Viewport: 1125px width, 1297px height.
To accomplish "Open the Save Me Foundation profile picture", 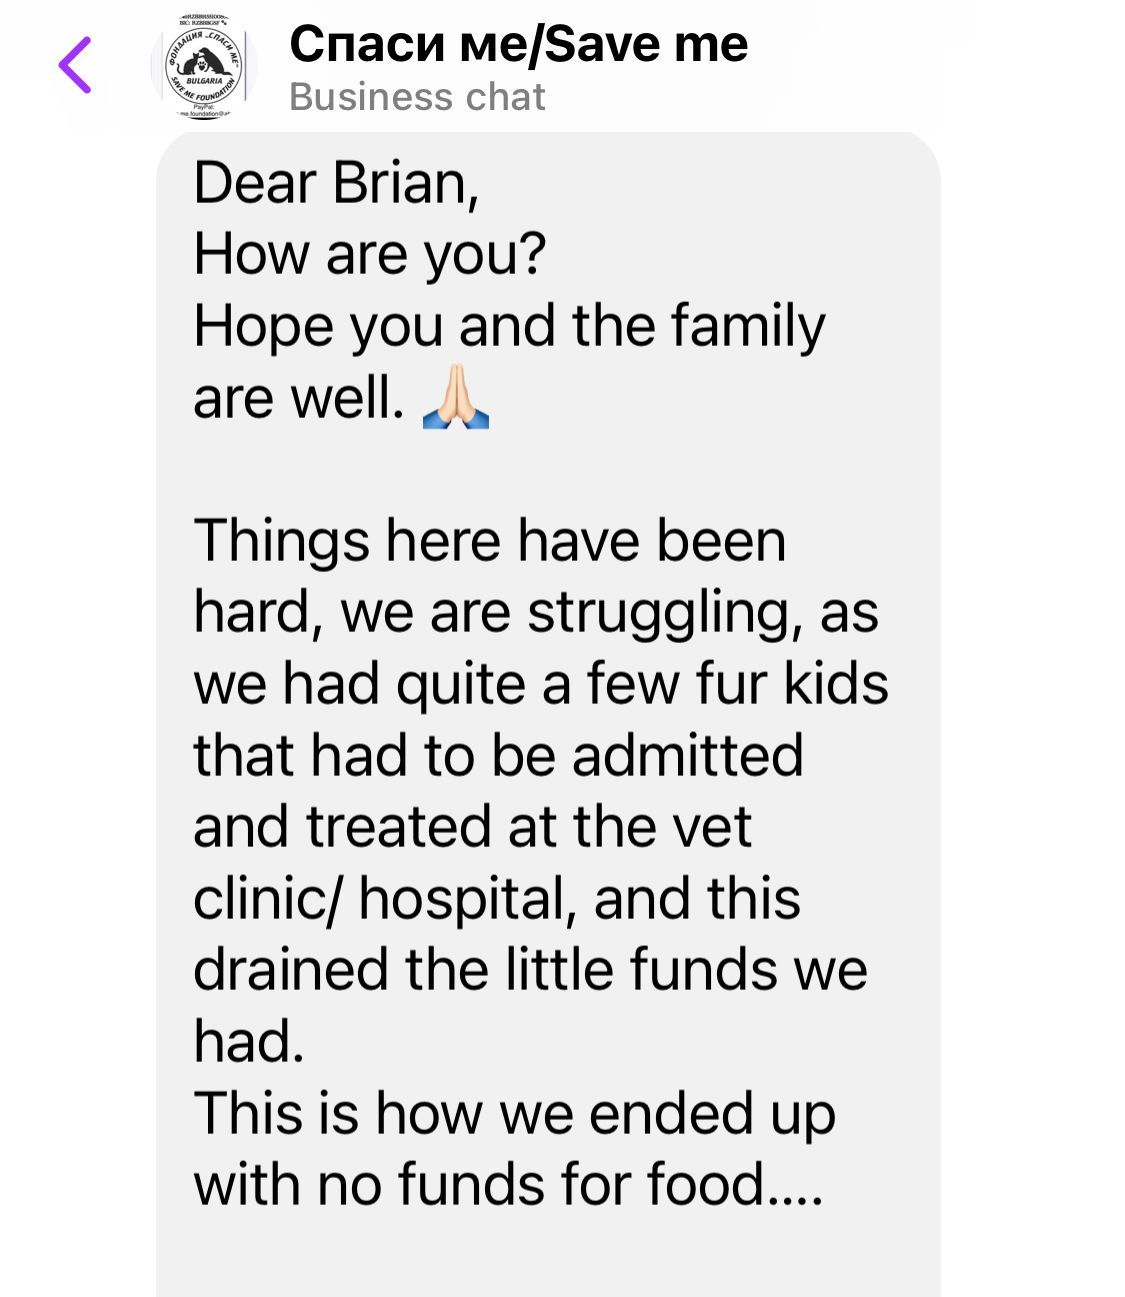I will point(204,66).
